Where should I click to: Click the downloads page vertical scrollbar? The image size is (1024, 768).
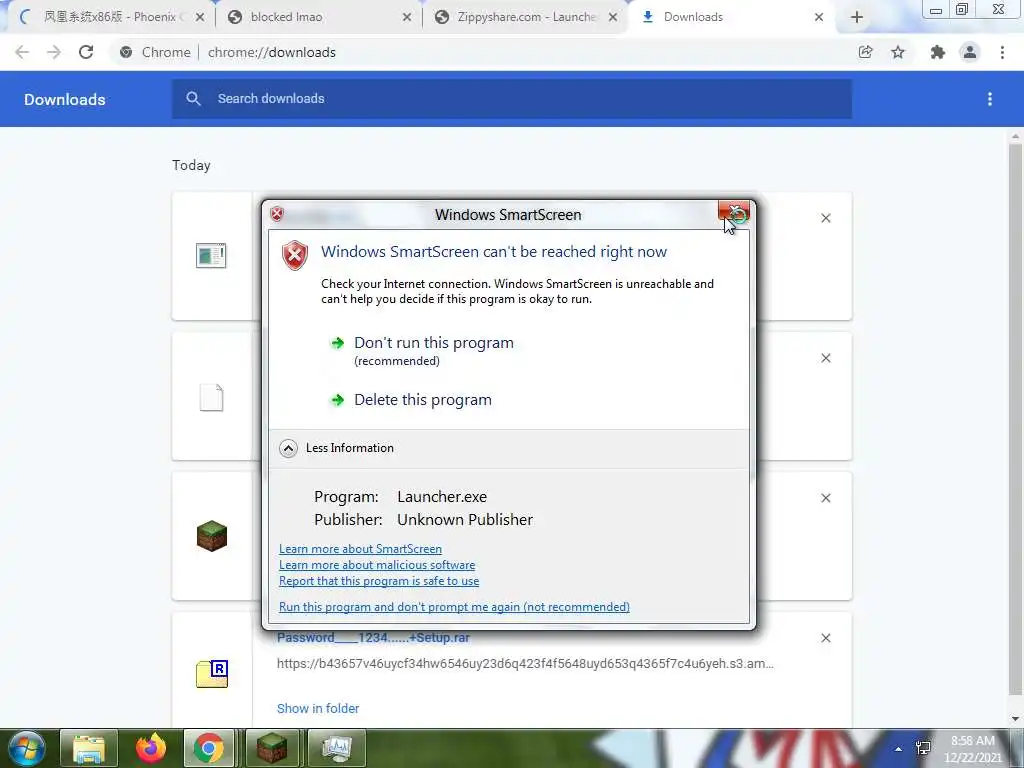(x=1016, y=418)
